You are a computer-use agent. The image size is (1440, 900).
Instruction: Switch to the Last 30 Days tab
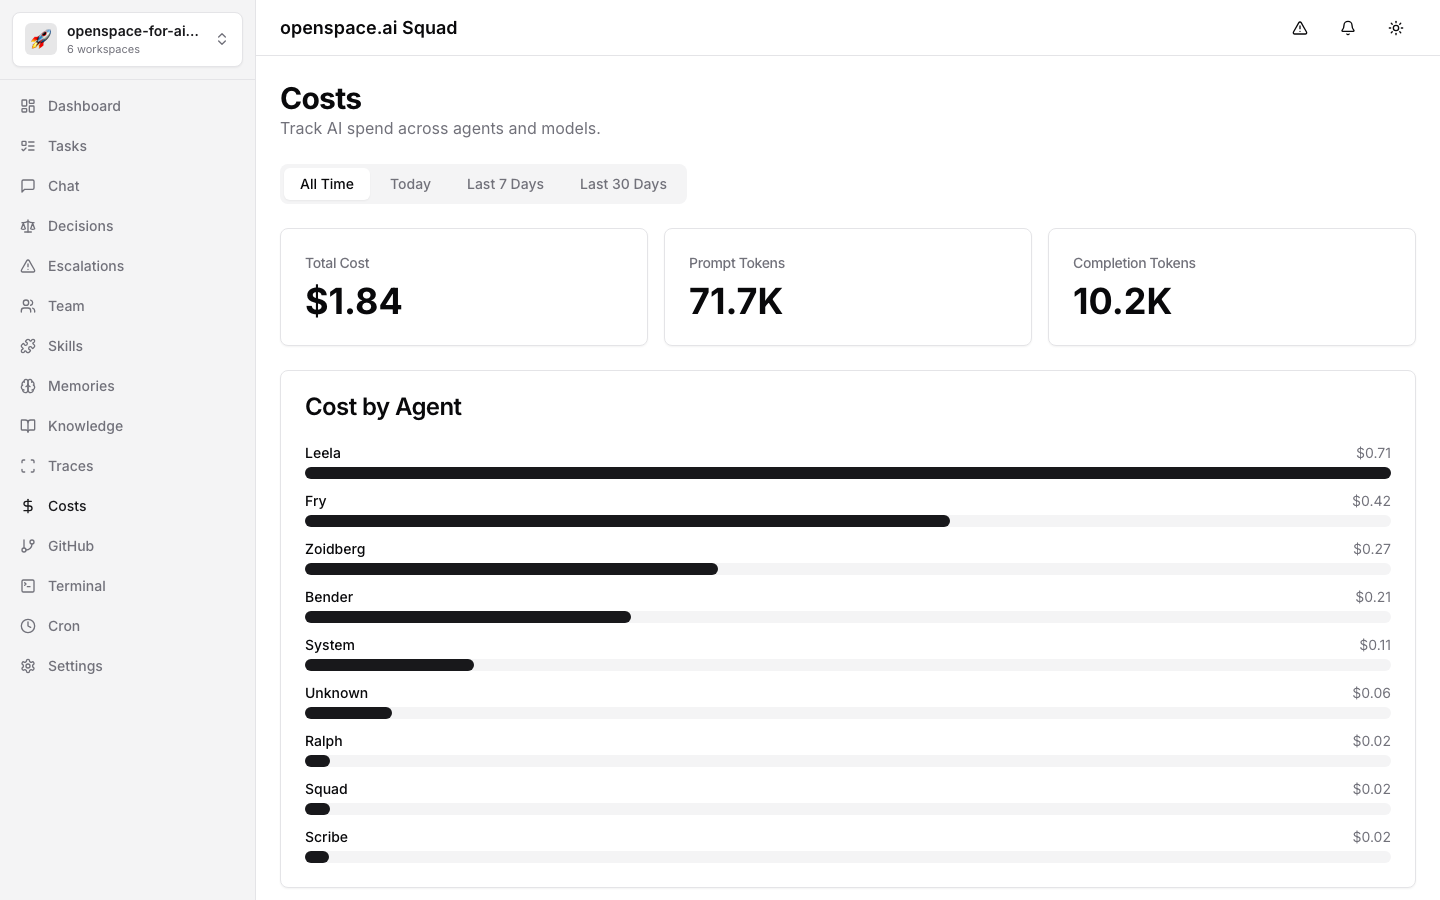coord(623,184)
